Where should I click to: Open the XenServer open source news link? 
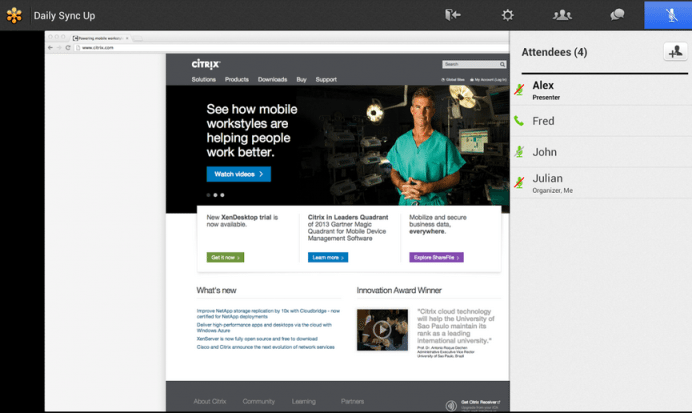pyautogui.click(x=257, y=339)
